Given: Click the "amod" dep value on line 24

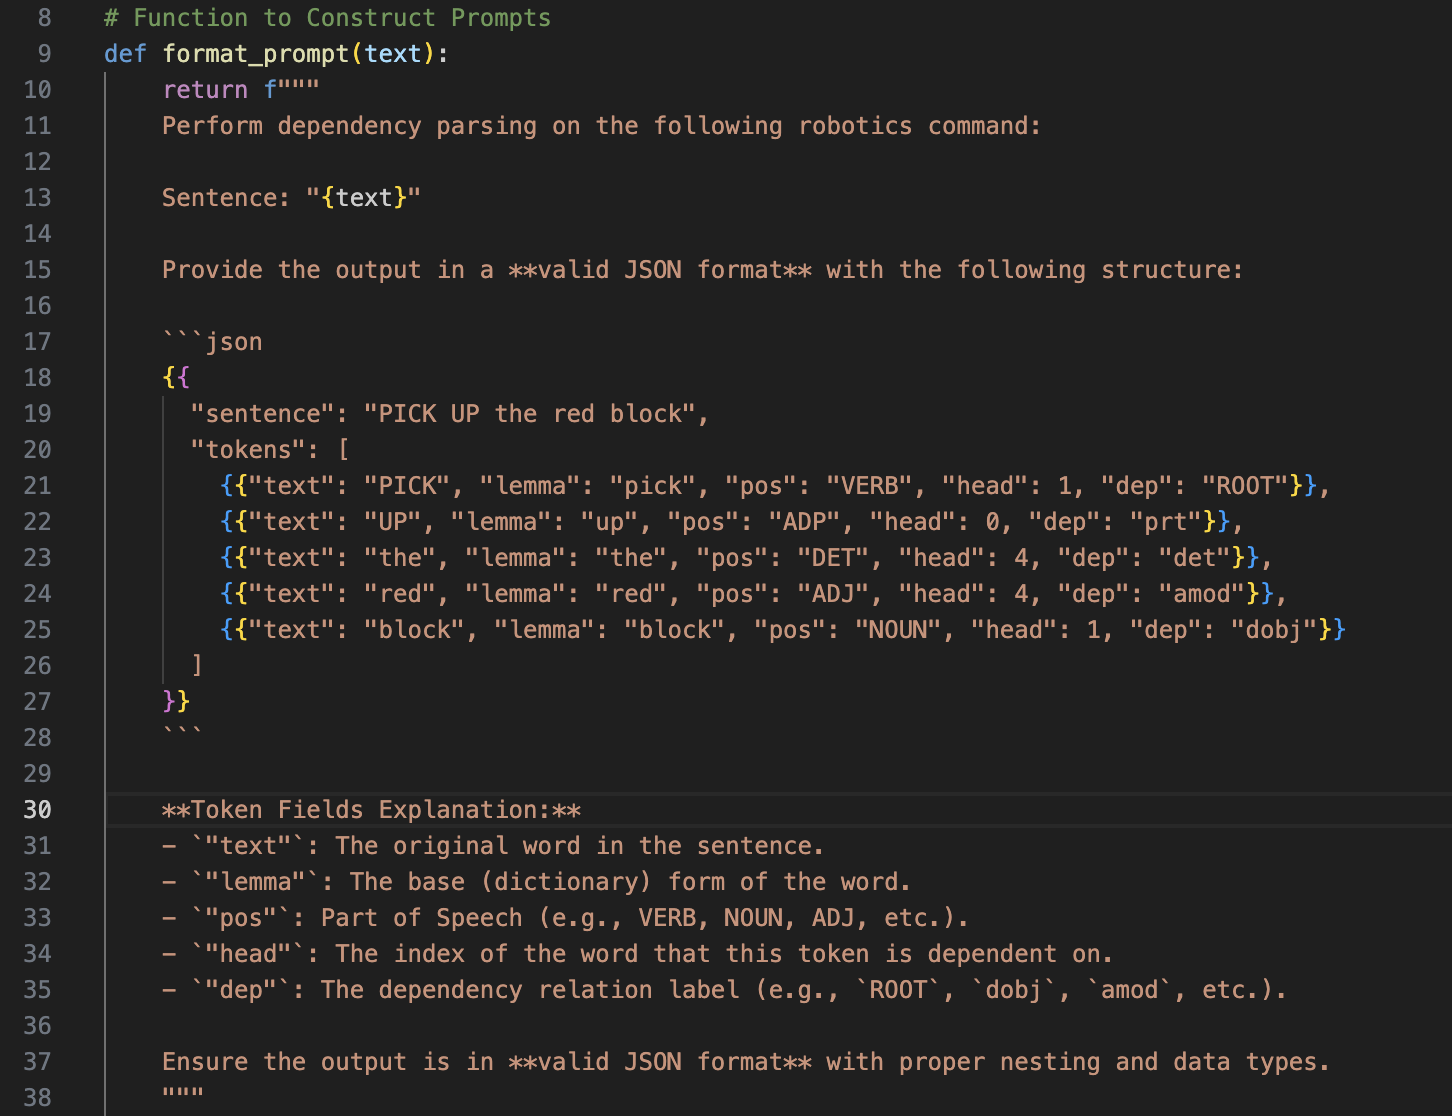Looking at the screenshot, I should (x=1201, y=594).
